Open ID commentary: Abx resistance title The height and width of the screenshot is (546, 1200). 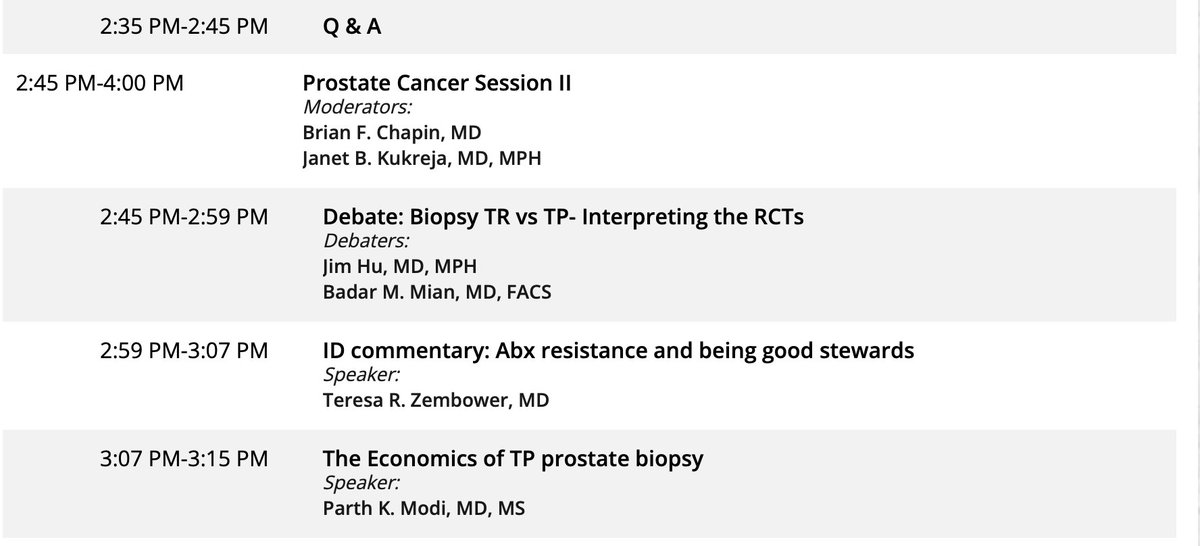click(618, 351)
